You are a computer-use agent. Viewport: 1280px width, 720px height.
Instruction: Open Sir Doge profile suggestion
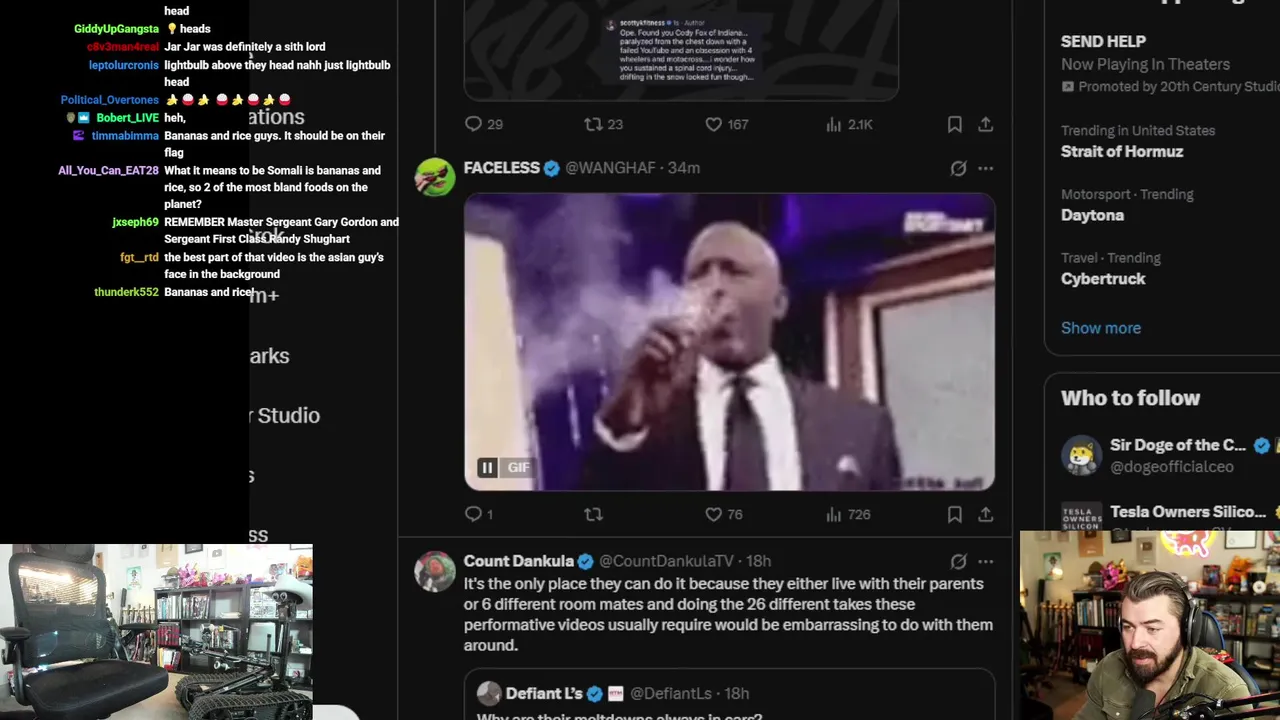click(x=1165, y=455)
